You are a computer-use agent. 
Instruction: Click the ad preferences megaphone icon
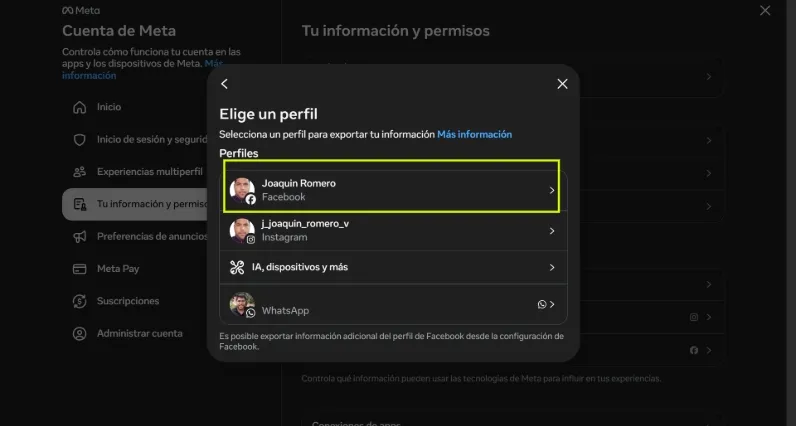(x=79, y=237)
